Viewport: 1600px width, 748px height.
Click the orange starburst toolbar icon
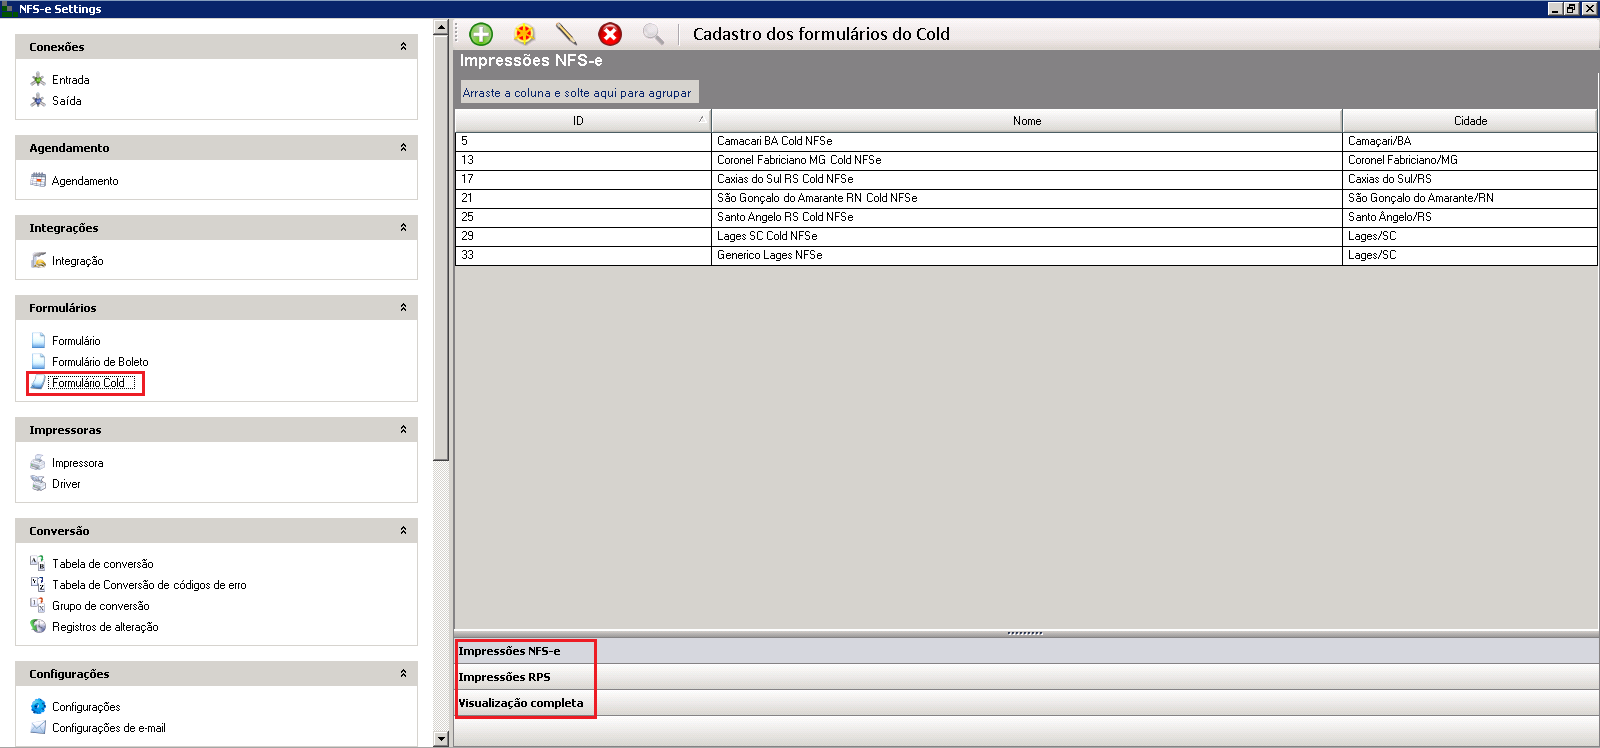coord(524,34)
